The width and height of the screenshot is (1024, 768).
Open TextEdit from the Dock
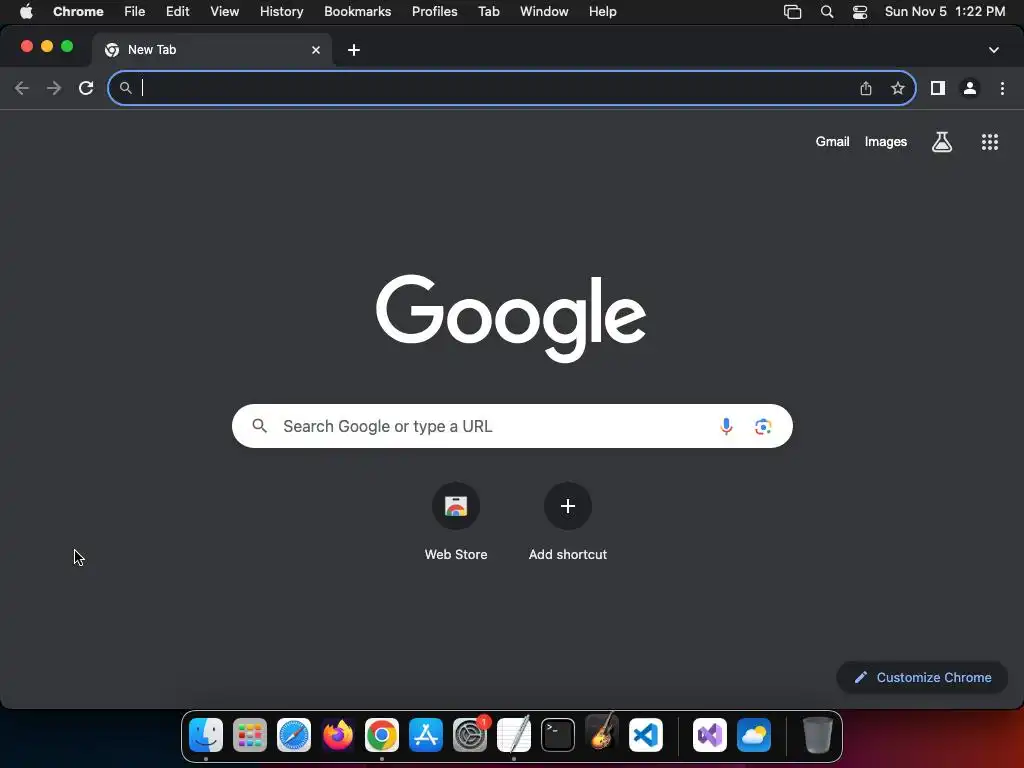[x=514, y=735]
